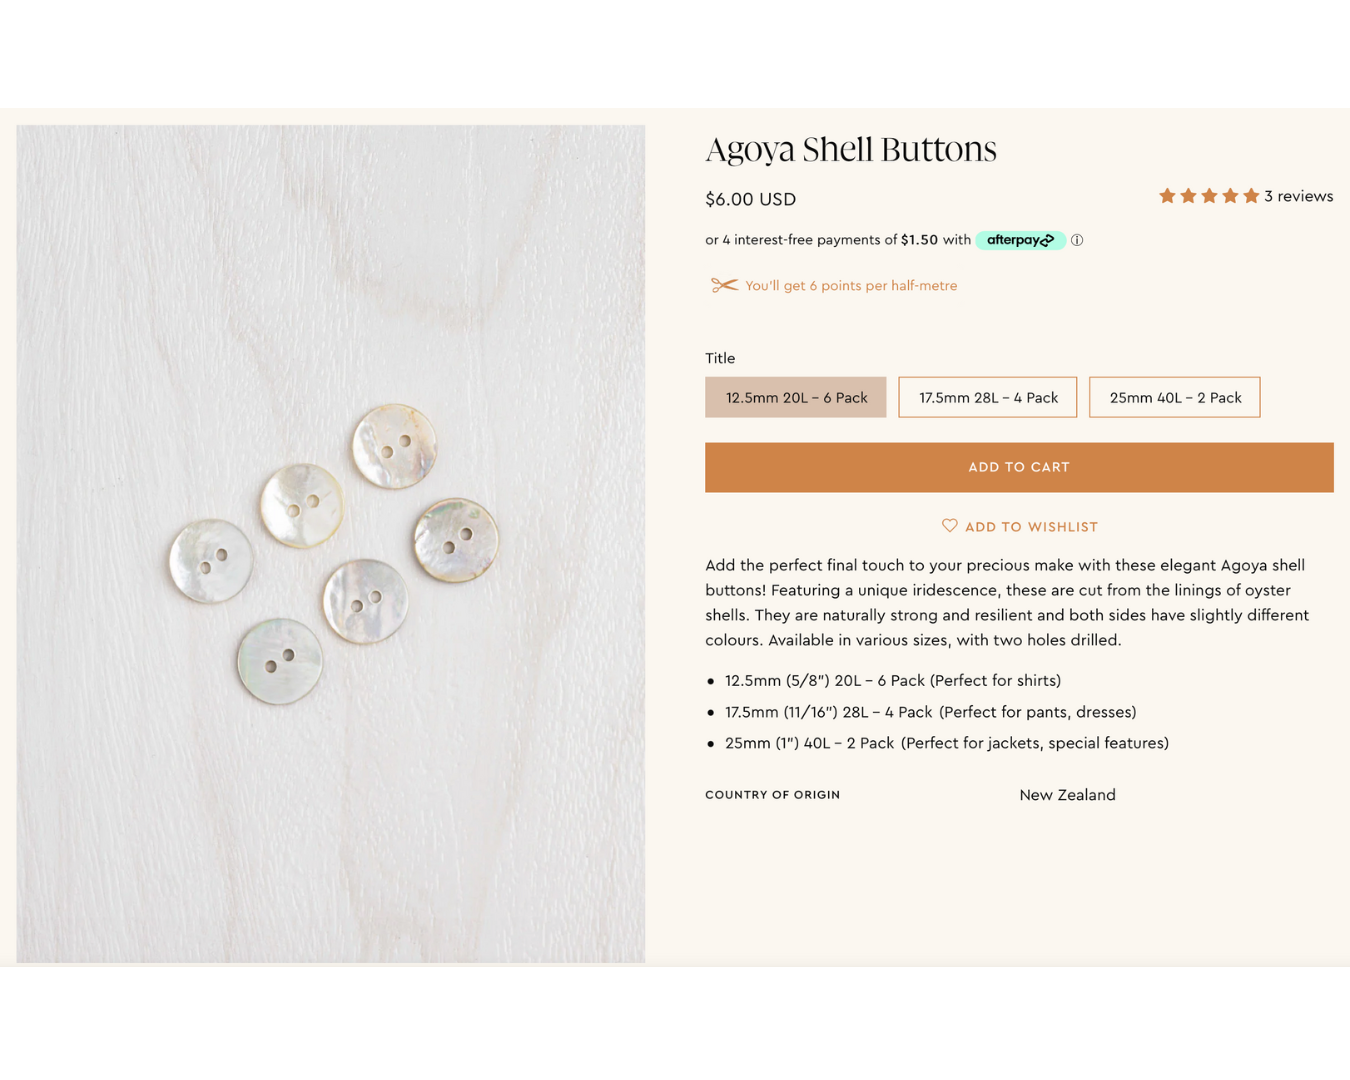The image size is (1350, 1080).
Task: Open the 3 reviews link
Action: click(1298, 196)
